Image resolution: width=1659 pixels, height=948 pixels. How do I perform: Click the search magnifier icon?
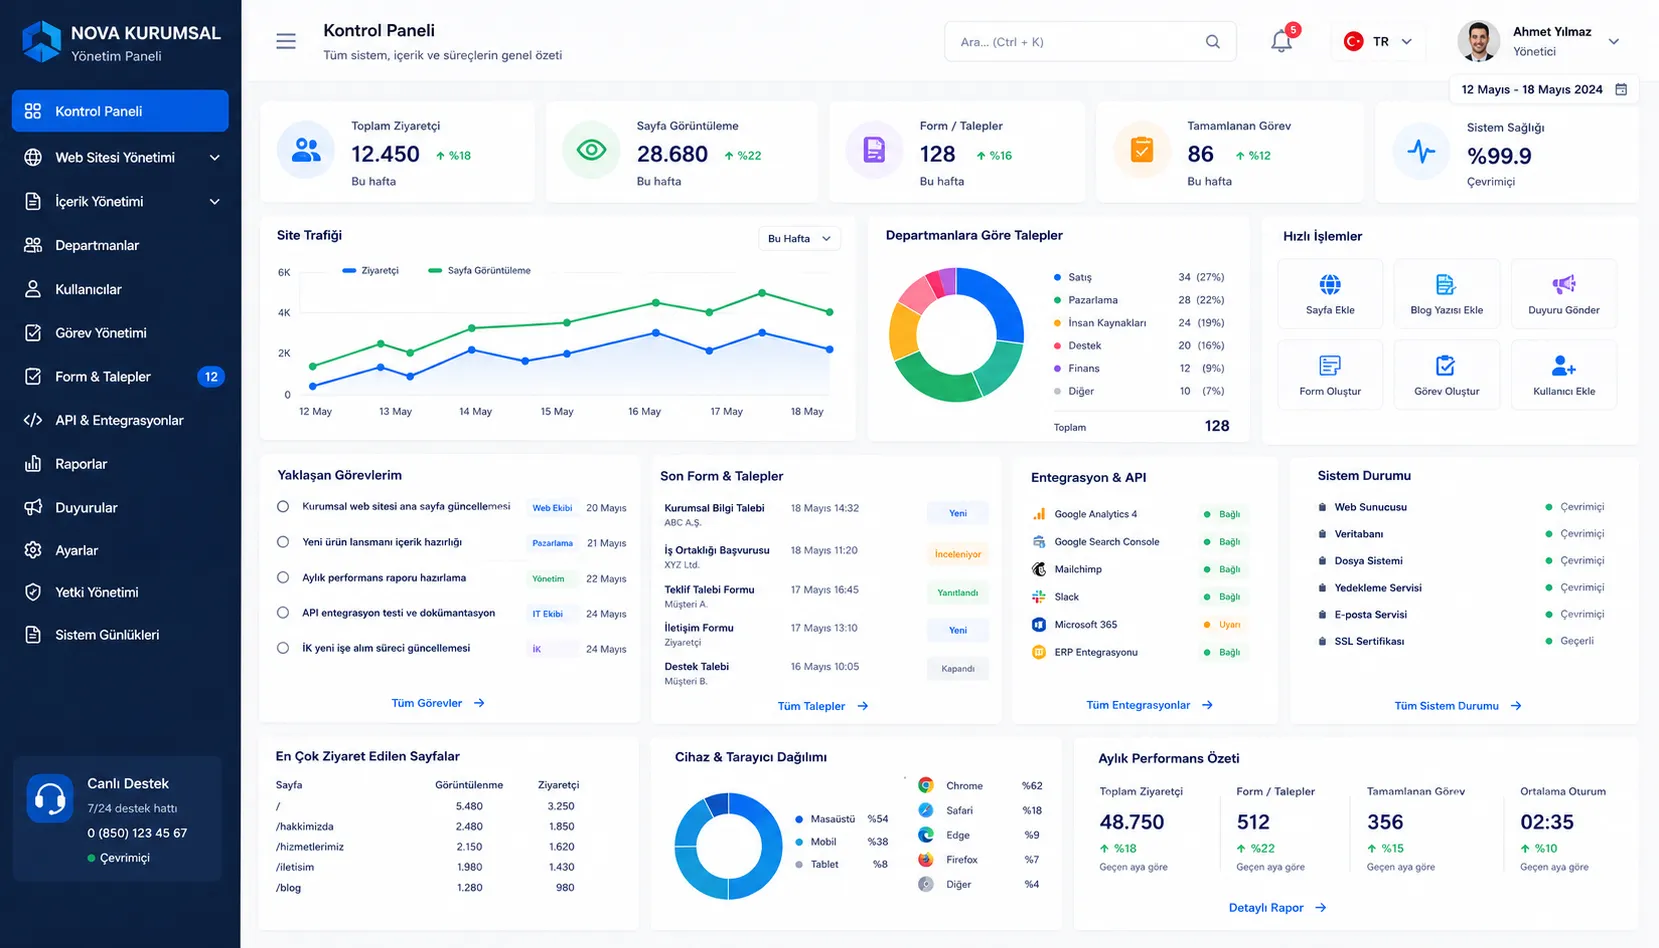coord(1213,42)
